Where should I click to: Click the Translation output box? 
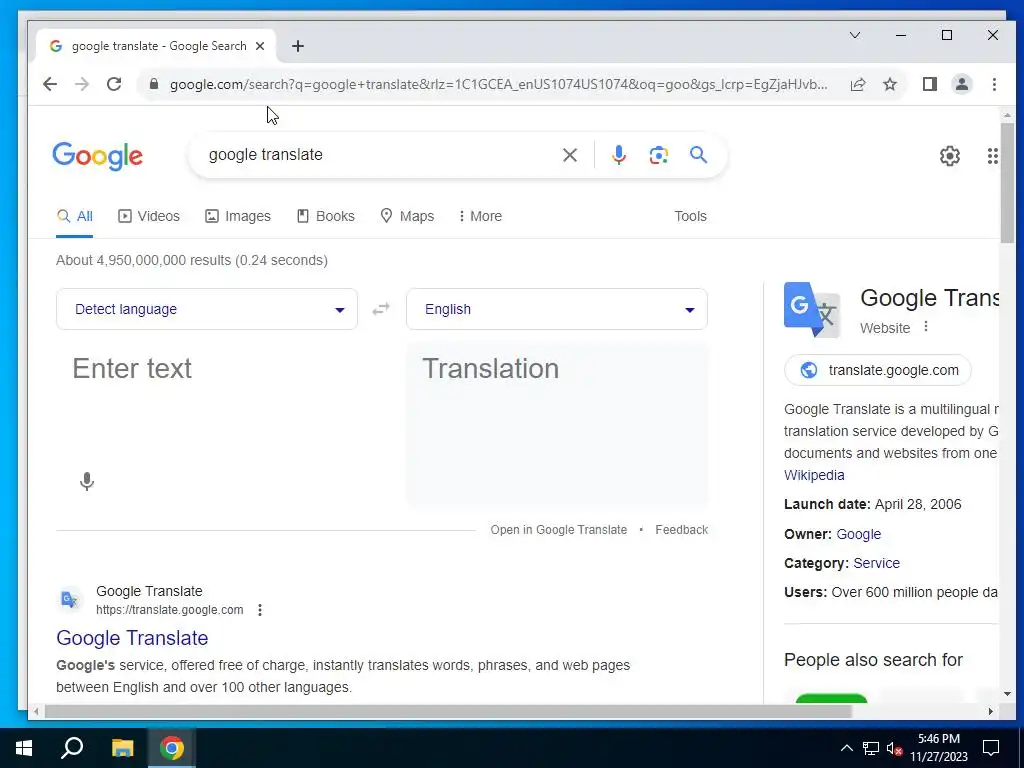click(x=557, y=424)
